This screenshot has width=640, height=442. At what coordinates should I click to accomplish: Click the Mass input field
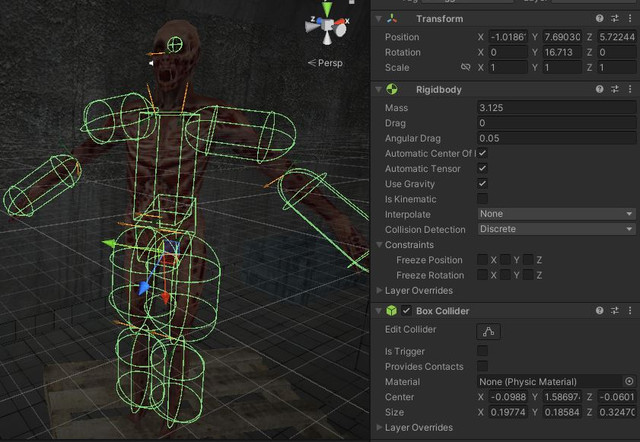[x=556, y=107]
